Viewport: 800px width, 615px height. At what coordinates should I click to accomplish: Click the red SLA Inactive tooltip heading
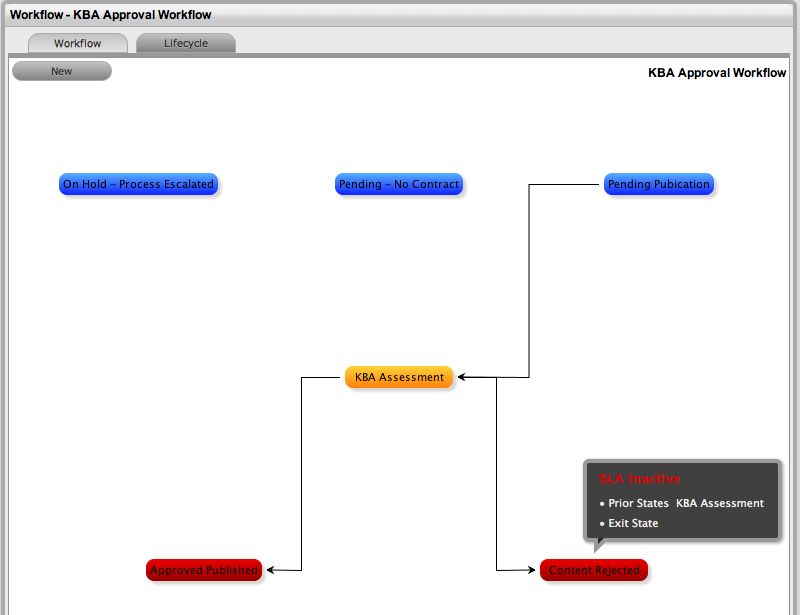coord(640,479)
